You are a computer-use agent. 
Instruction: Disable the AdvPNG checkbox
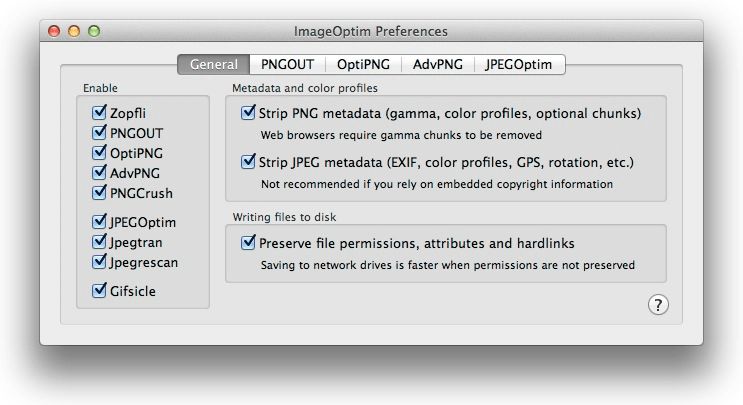(99, 173)
